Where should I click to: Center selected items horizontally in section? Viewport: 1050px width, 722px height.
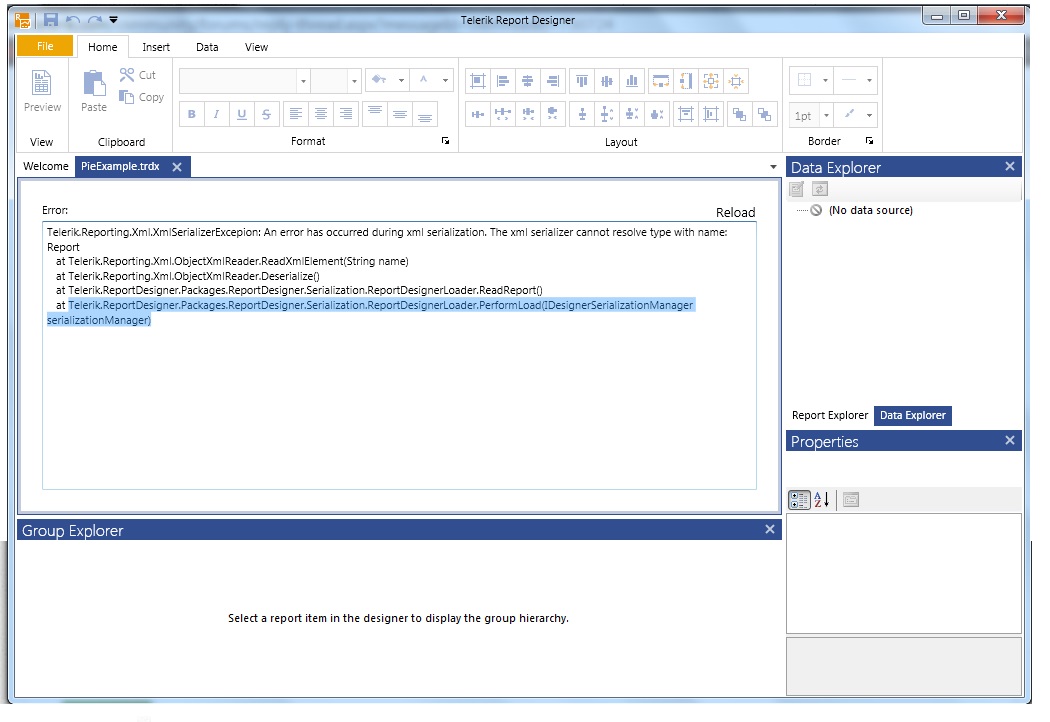[x=686, y=115]
